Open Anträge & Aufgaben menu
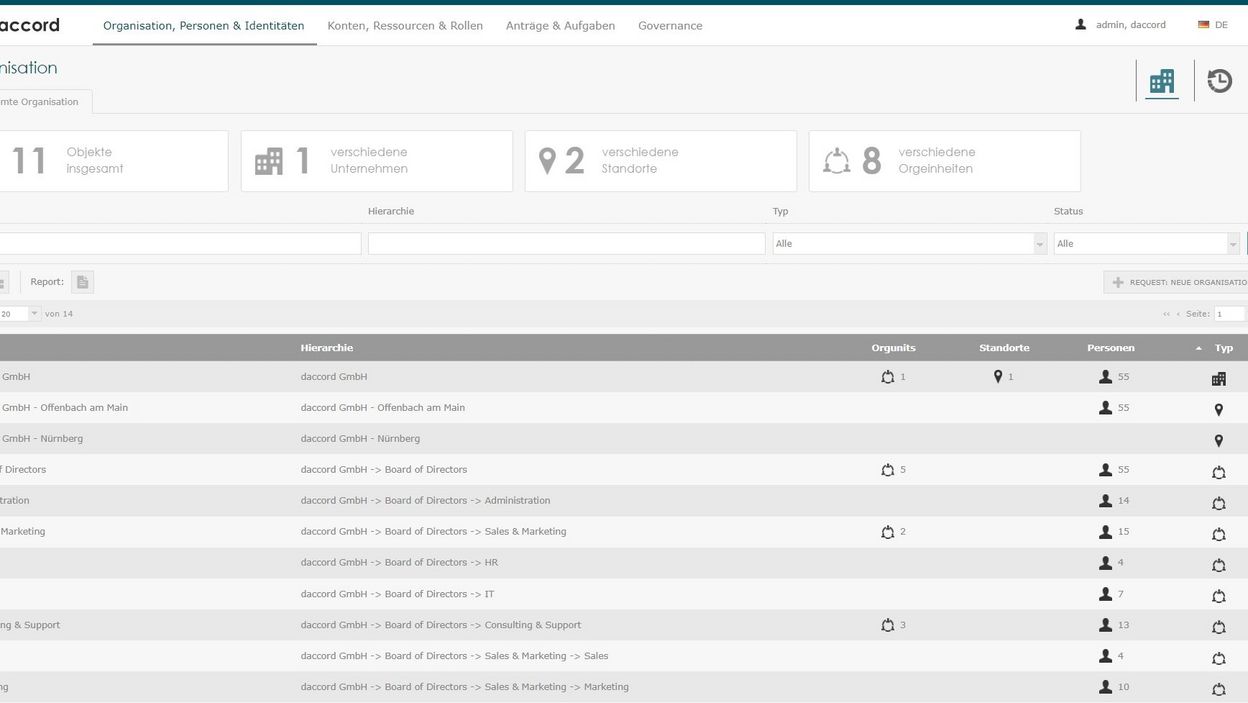Screen dimensions: 1248x703 [x=560, y=26]
